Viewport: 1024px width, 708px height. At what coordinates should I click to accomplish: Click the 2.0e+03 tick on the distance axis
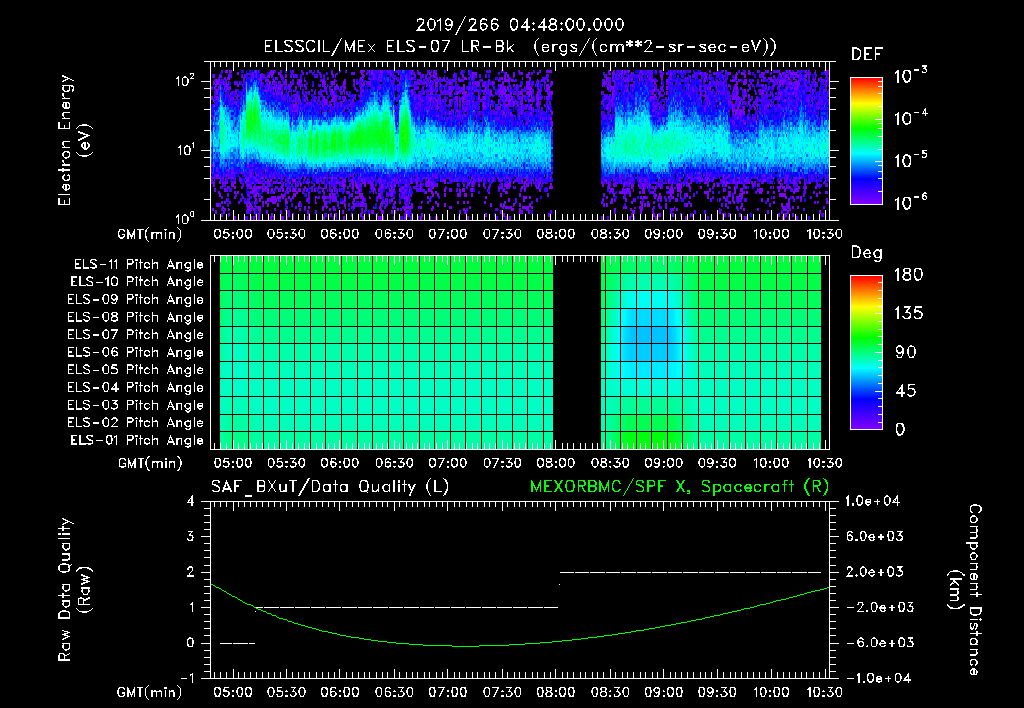pyautogui.click(x=874, y=571)
